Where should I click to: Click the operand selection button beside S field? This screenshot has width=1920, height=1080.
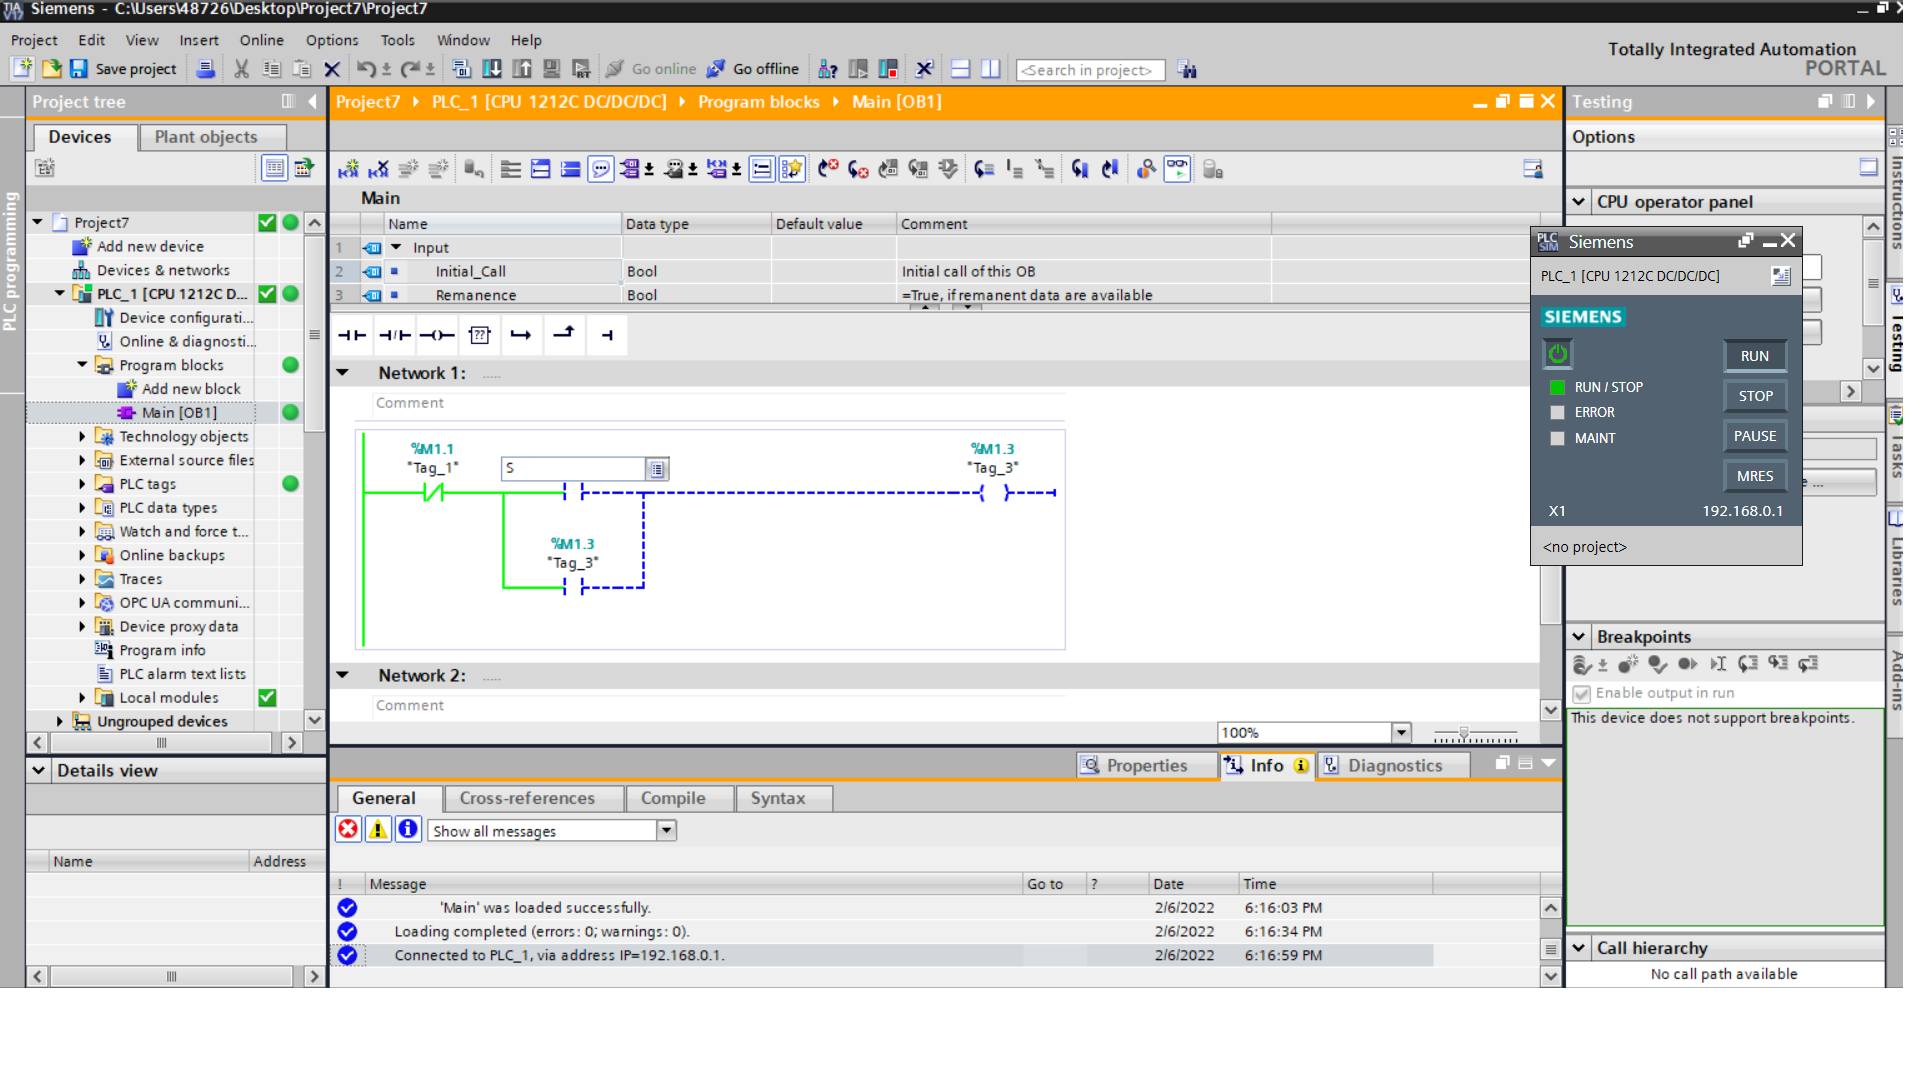click(657, 469)
